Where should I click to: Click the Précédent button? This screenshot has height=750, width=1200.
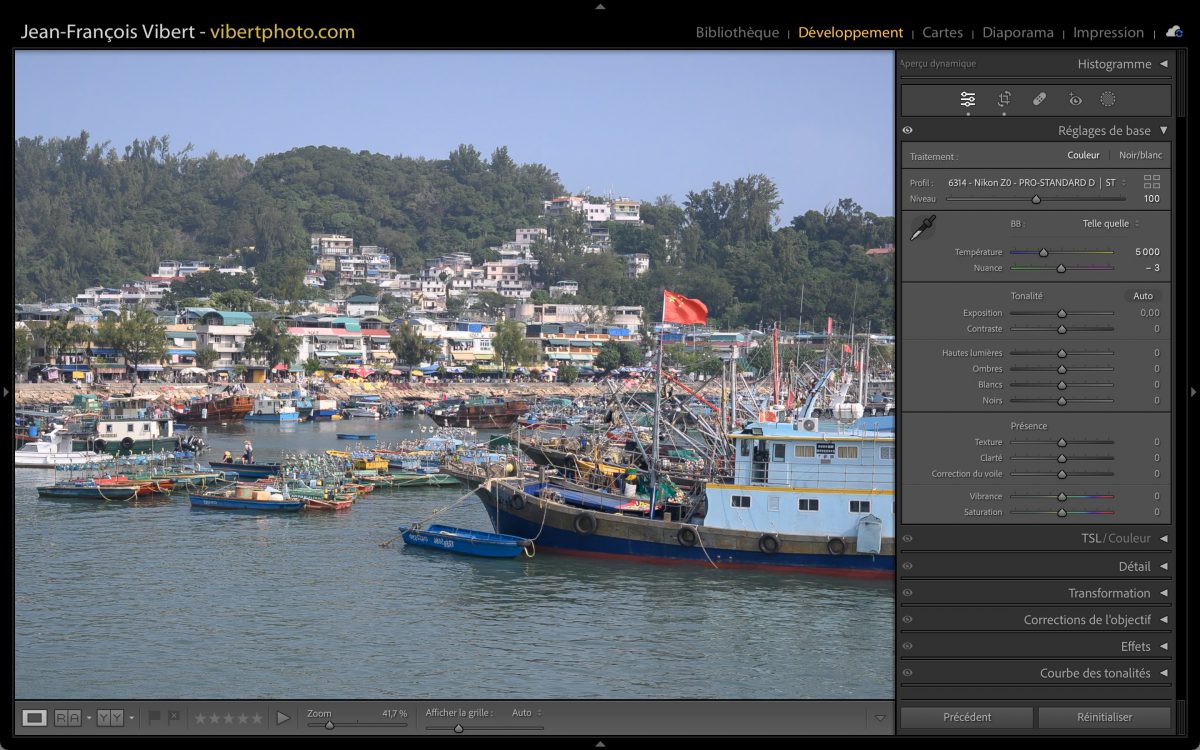point(967,717)
